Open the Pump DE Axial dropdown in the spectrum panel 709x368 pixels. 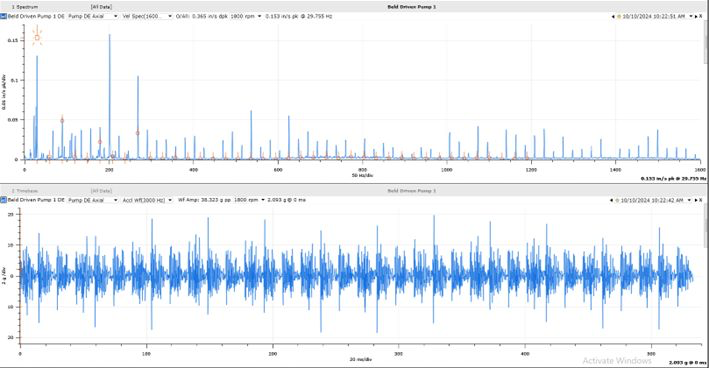93,16
